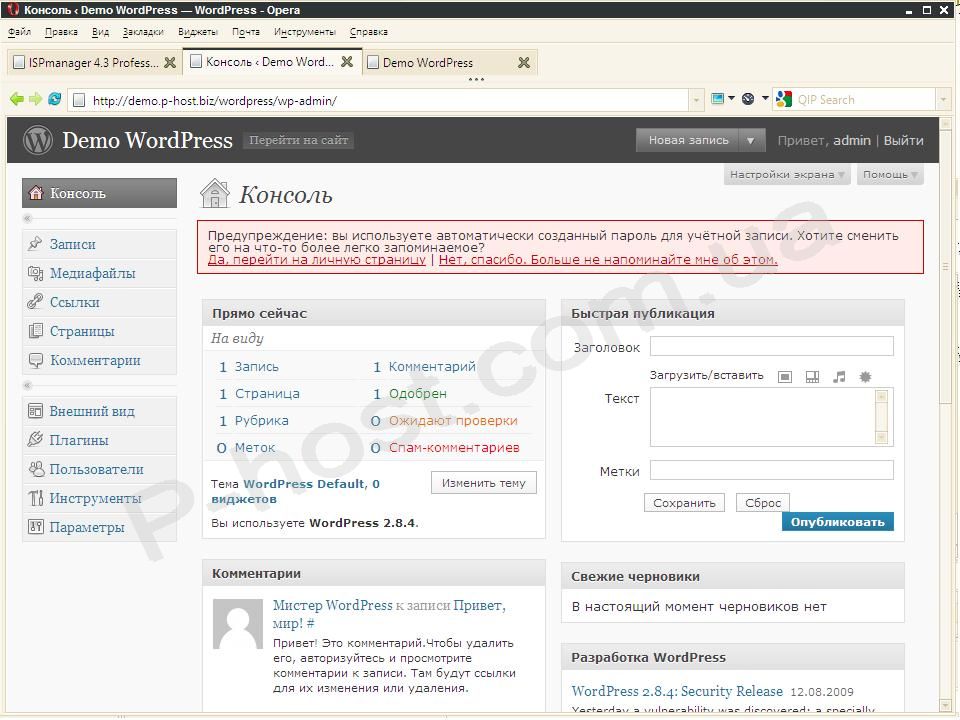
Task: Close the ISPmanager 4.3 tab
Action: click(170, 62)
